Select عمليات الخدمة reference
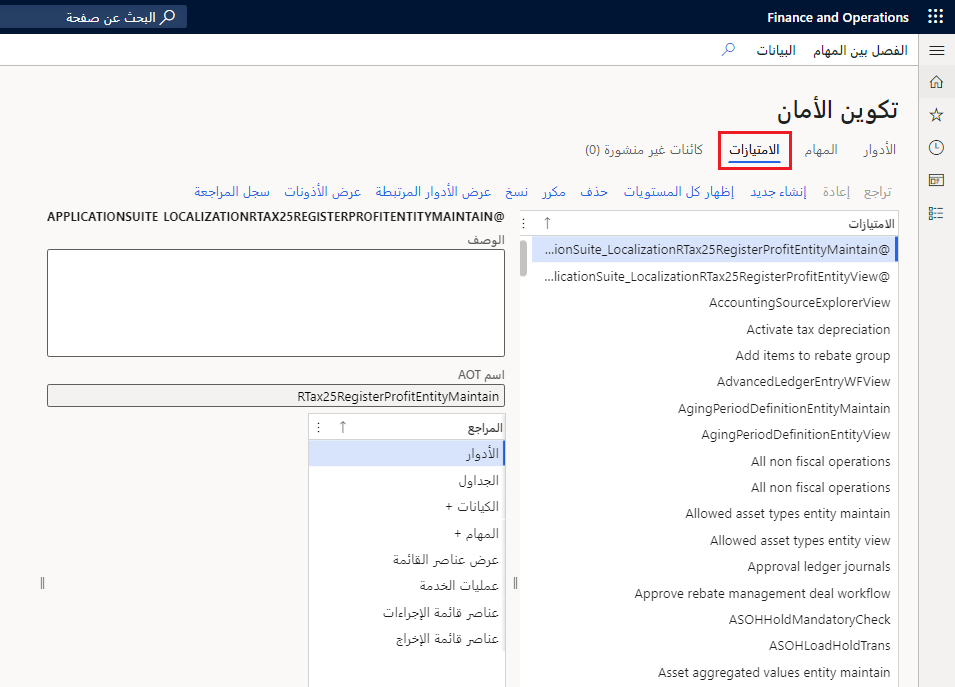Viewport: 955px width, 687px height. 406,586
